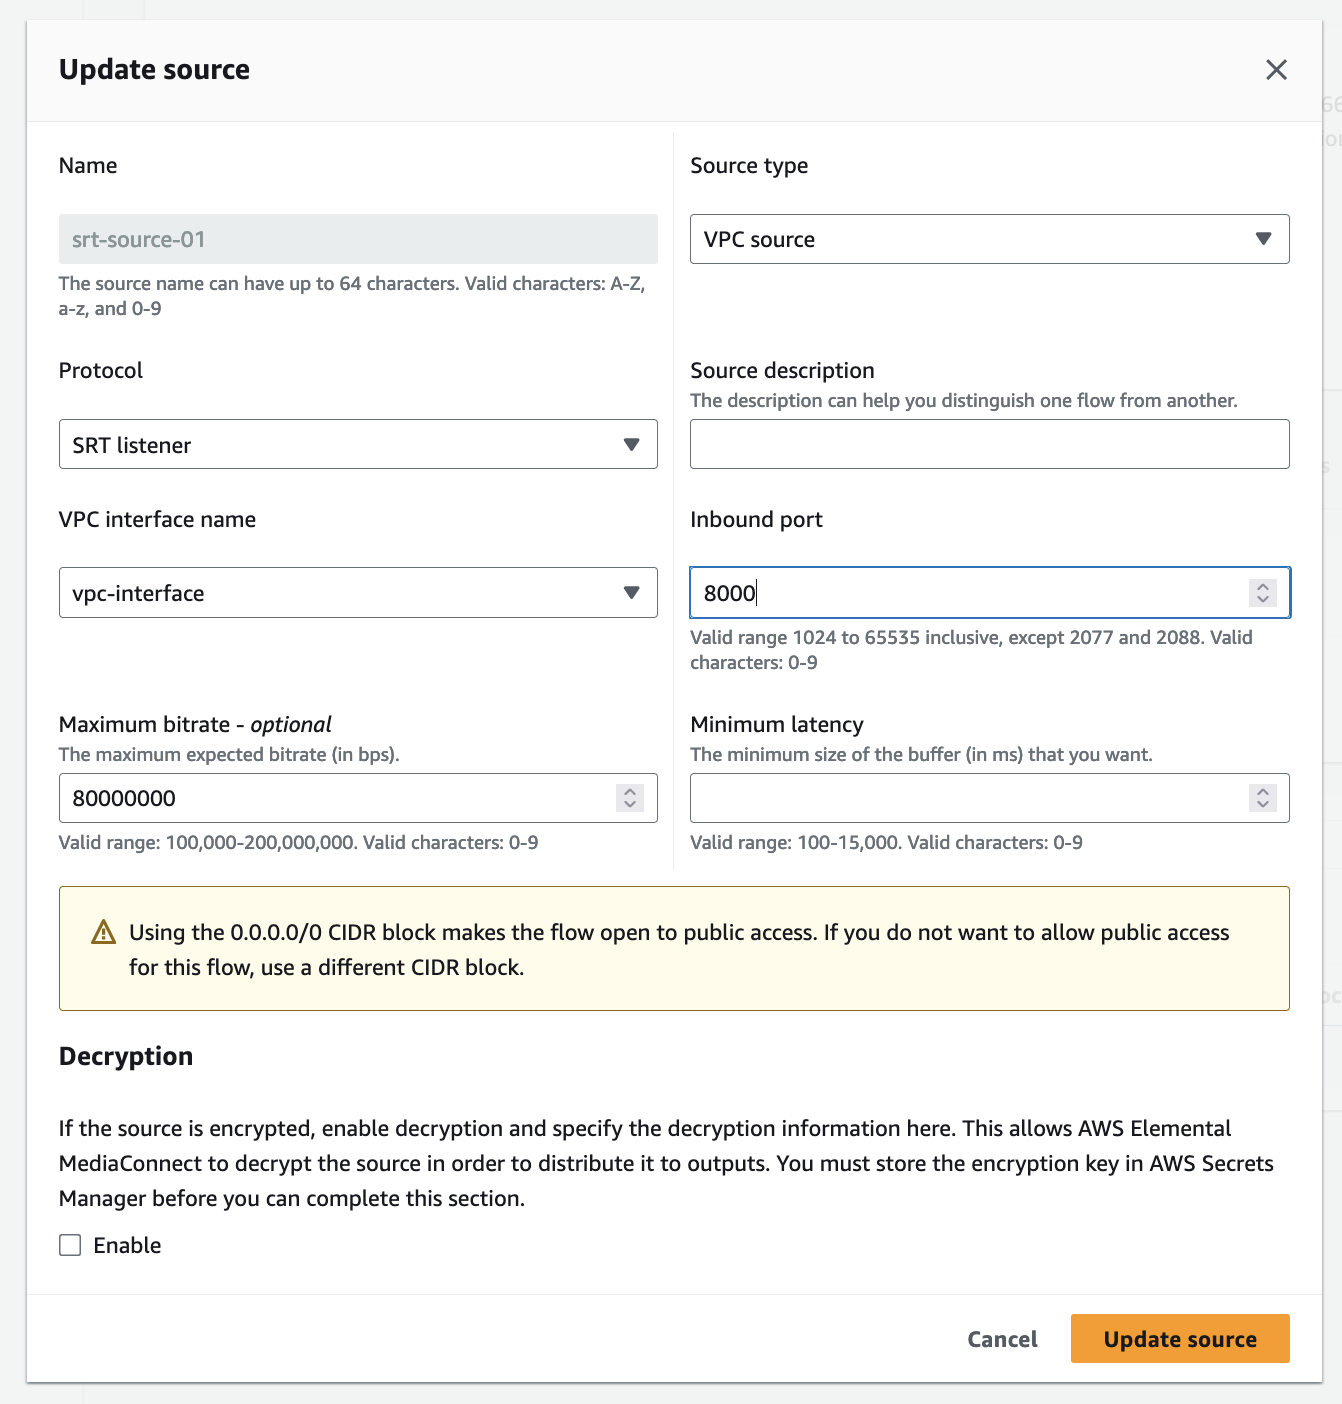Click the Source description text field

(x=989, y=445)
